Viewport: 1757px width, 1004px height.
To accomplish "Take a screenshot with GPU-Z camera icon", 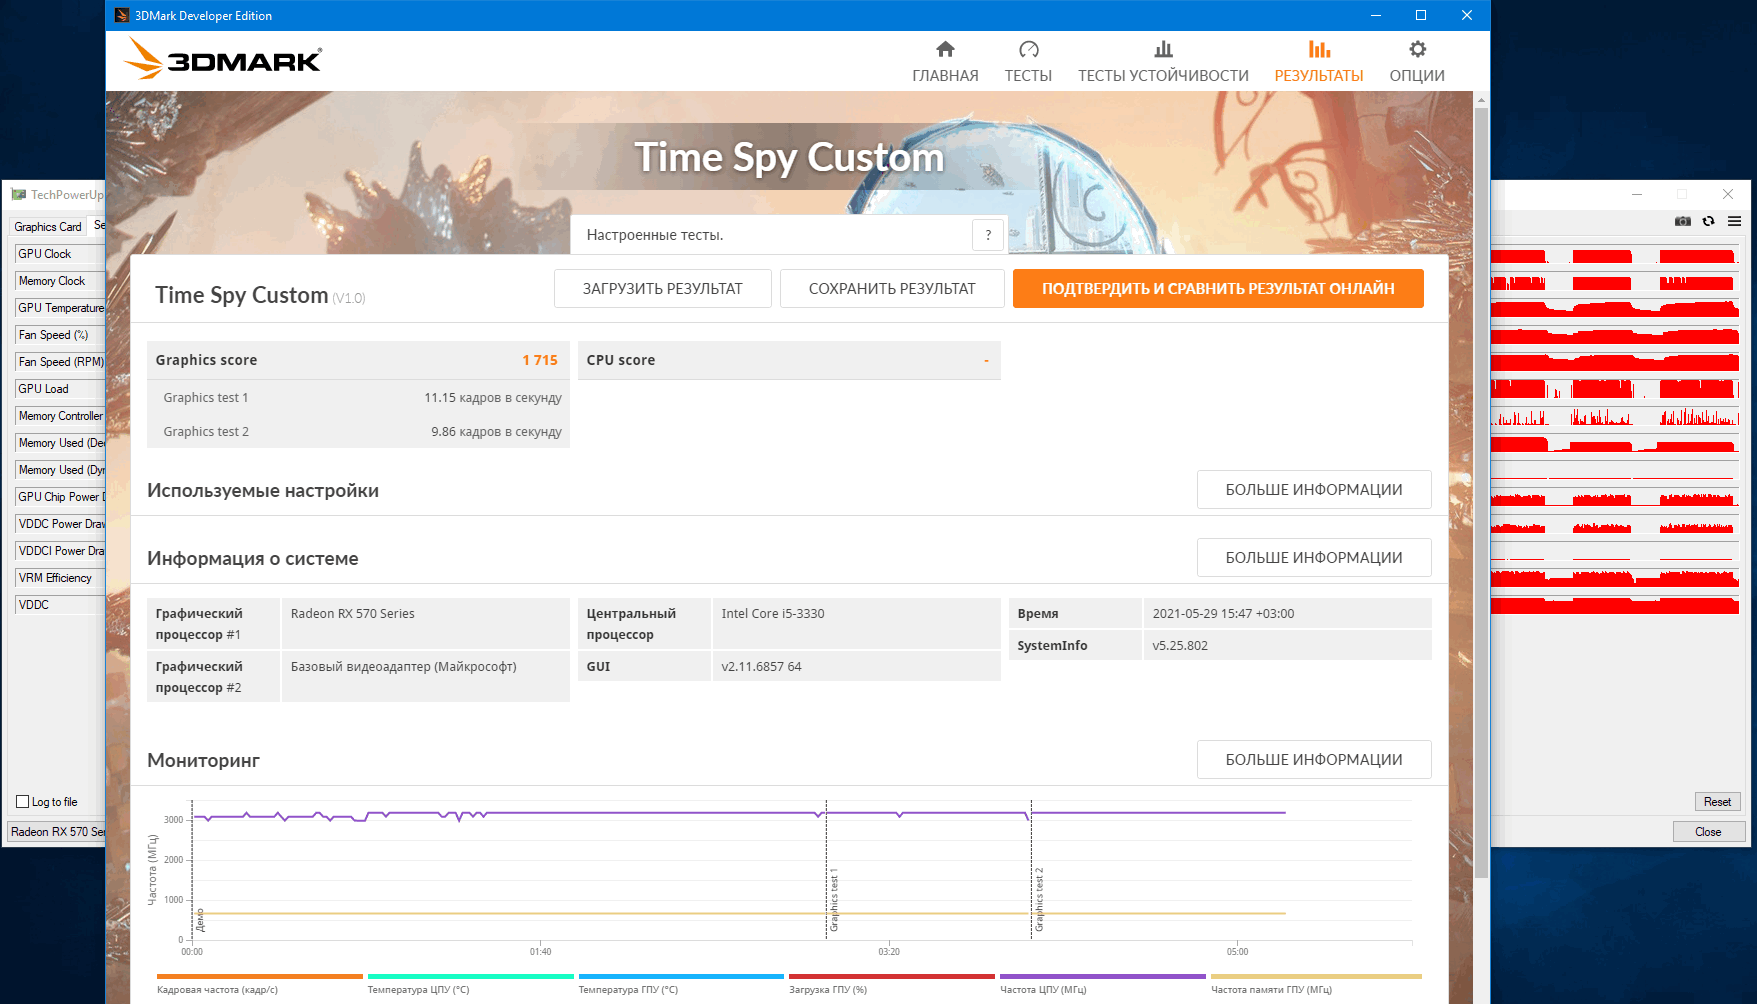I will [x=1683, y=221].
